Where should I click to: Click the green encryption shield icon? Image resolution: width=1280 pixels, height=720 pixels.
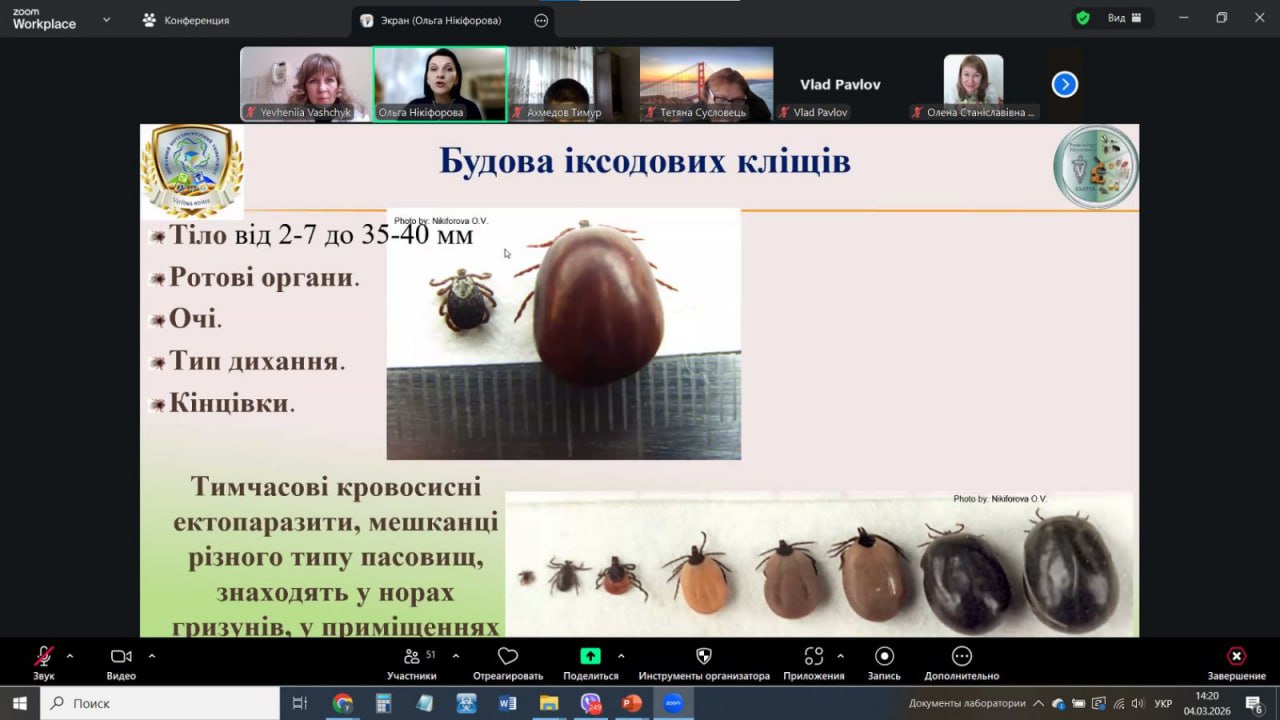[1082, 18]
